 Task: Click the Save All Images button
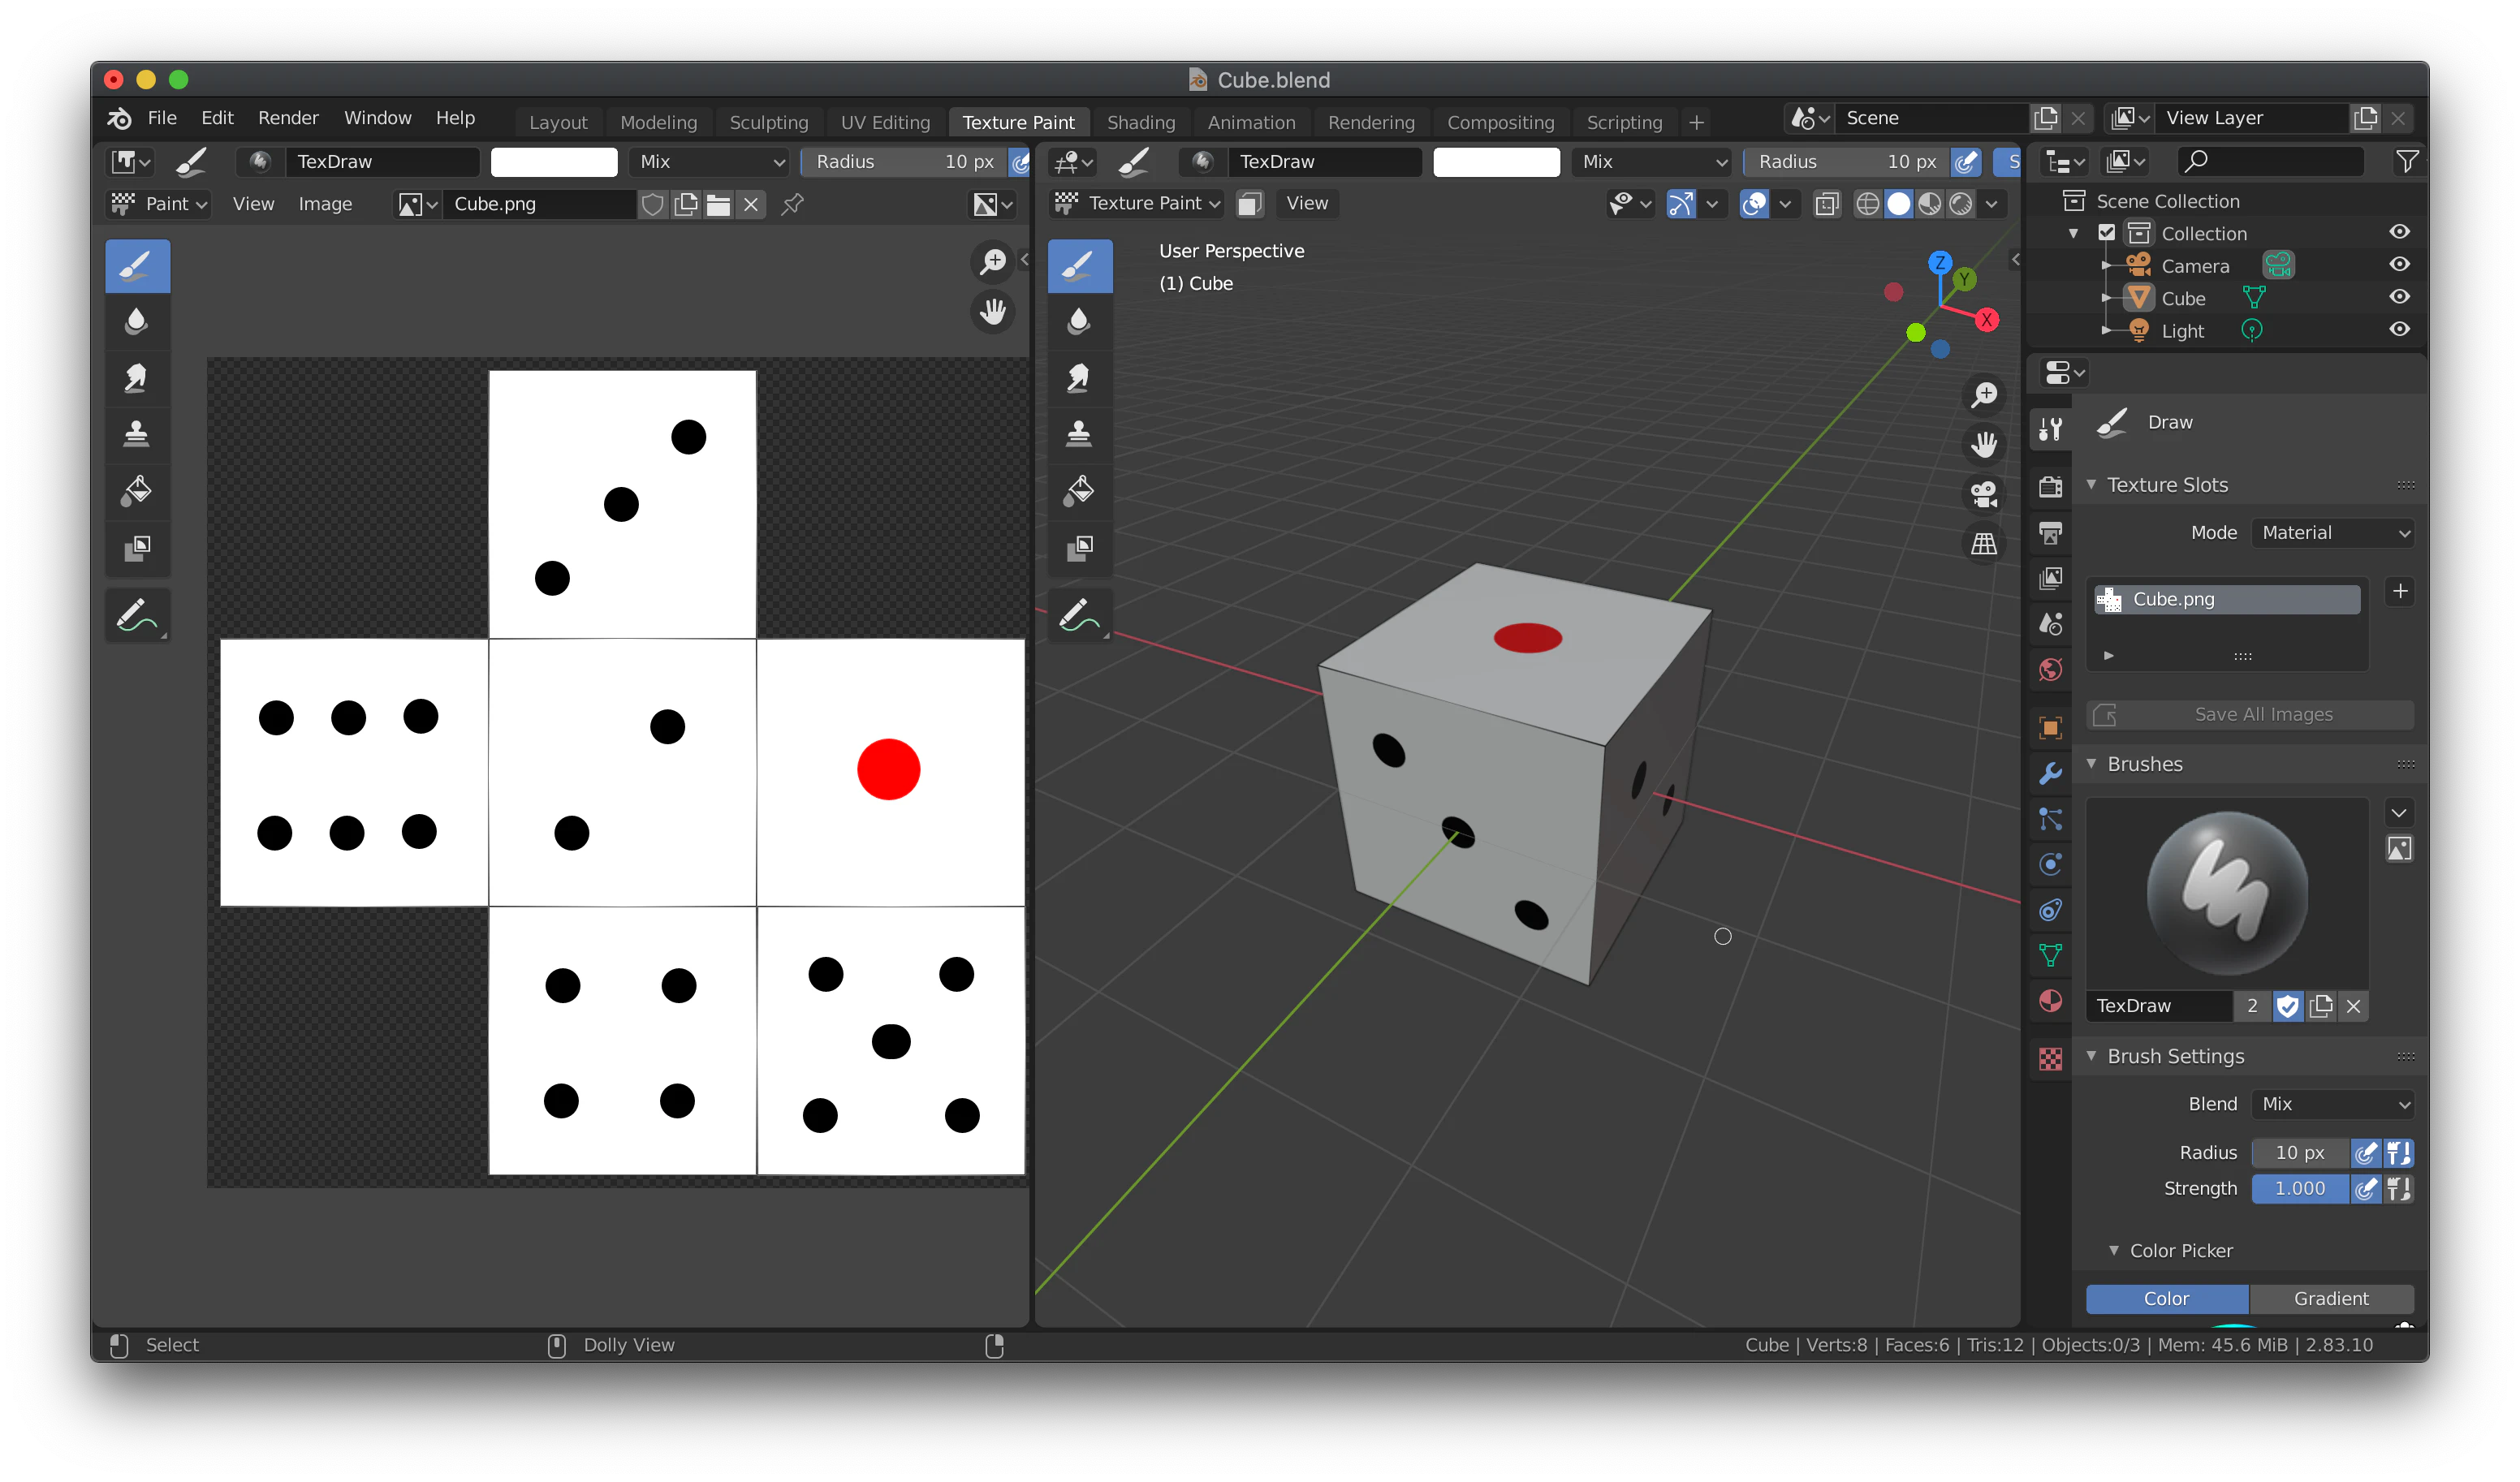click(x=2250, y=715)
